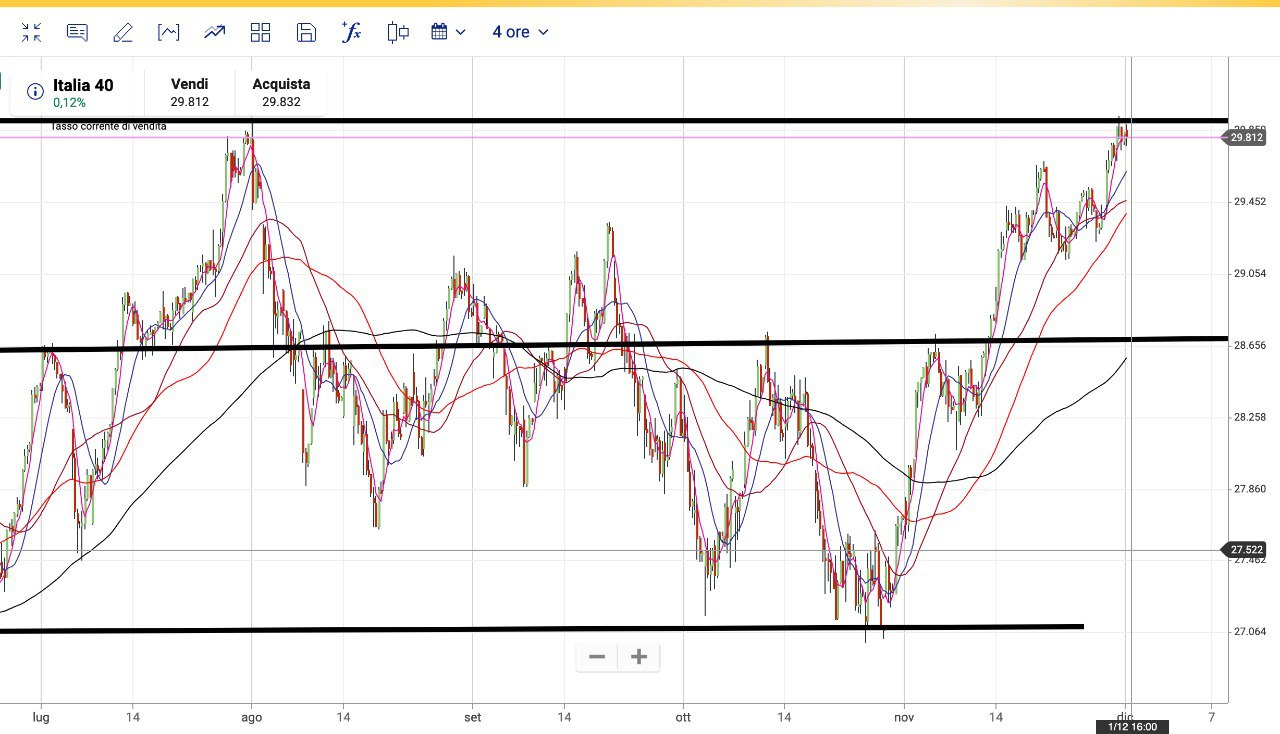Open the comment/notes icon in toolbar
The height and width of the screenshot is (734, 1280).
77,32
